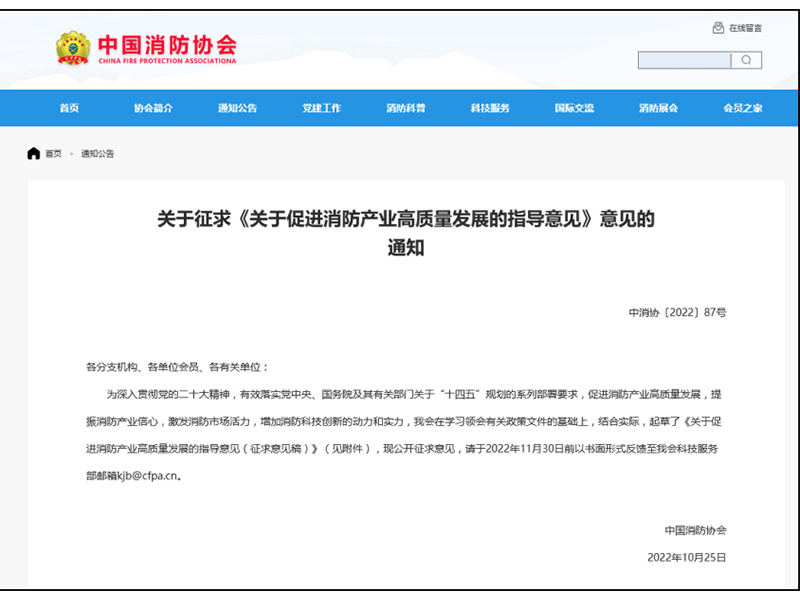The width and height of the screenshot is (800, 600).
Task: Go to 会员之家 section
Action: tap(742, 108)
